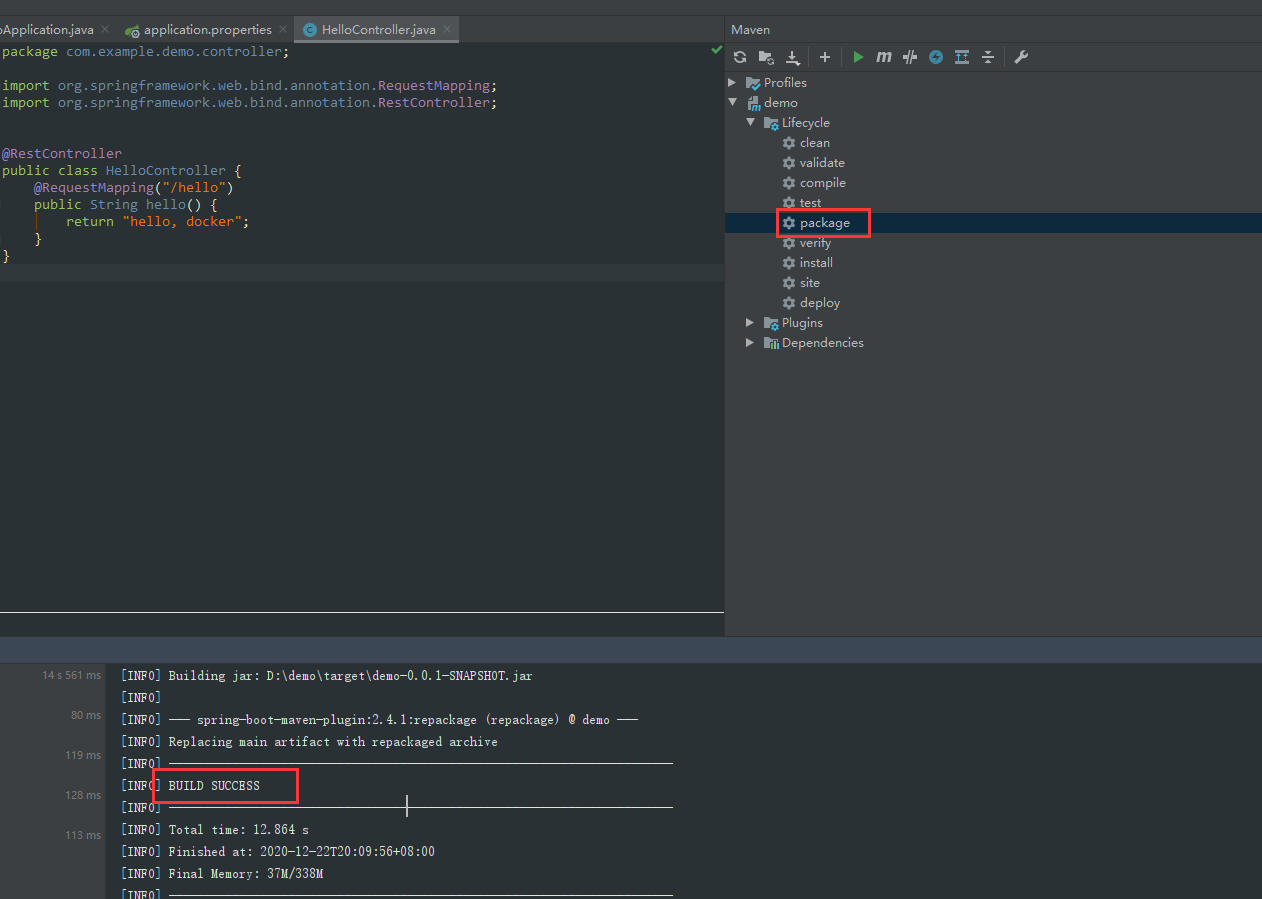1262x899 pixels.
Task: Click BUILD SUCCESS in console output
Action: click(214, 786)
